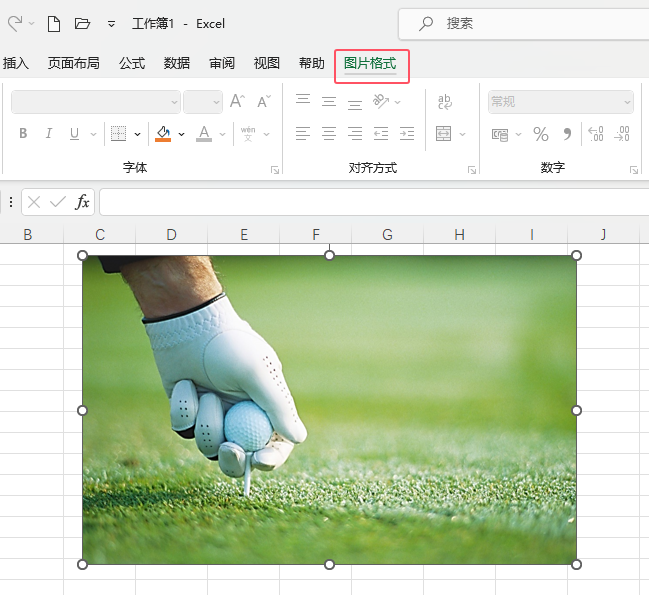Click the Accounting Number Format icon
Image resolution: width=649 pixels, height=595 pixels.
(x=500, y=134)
